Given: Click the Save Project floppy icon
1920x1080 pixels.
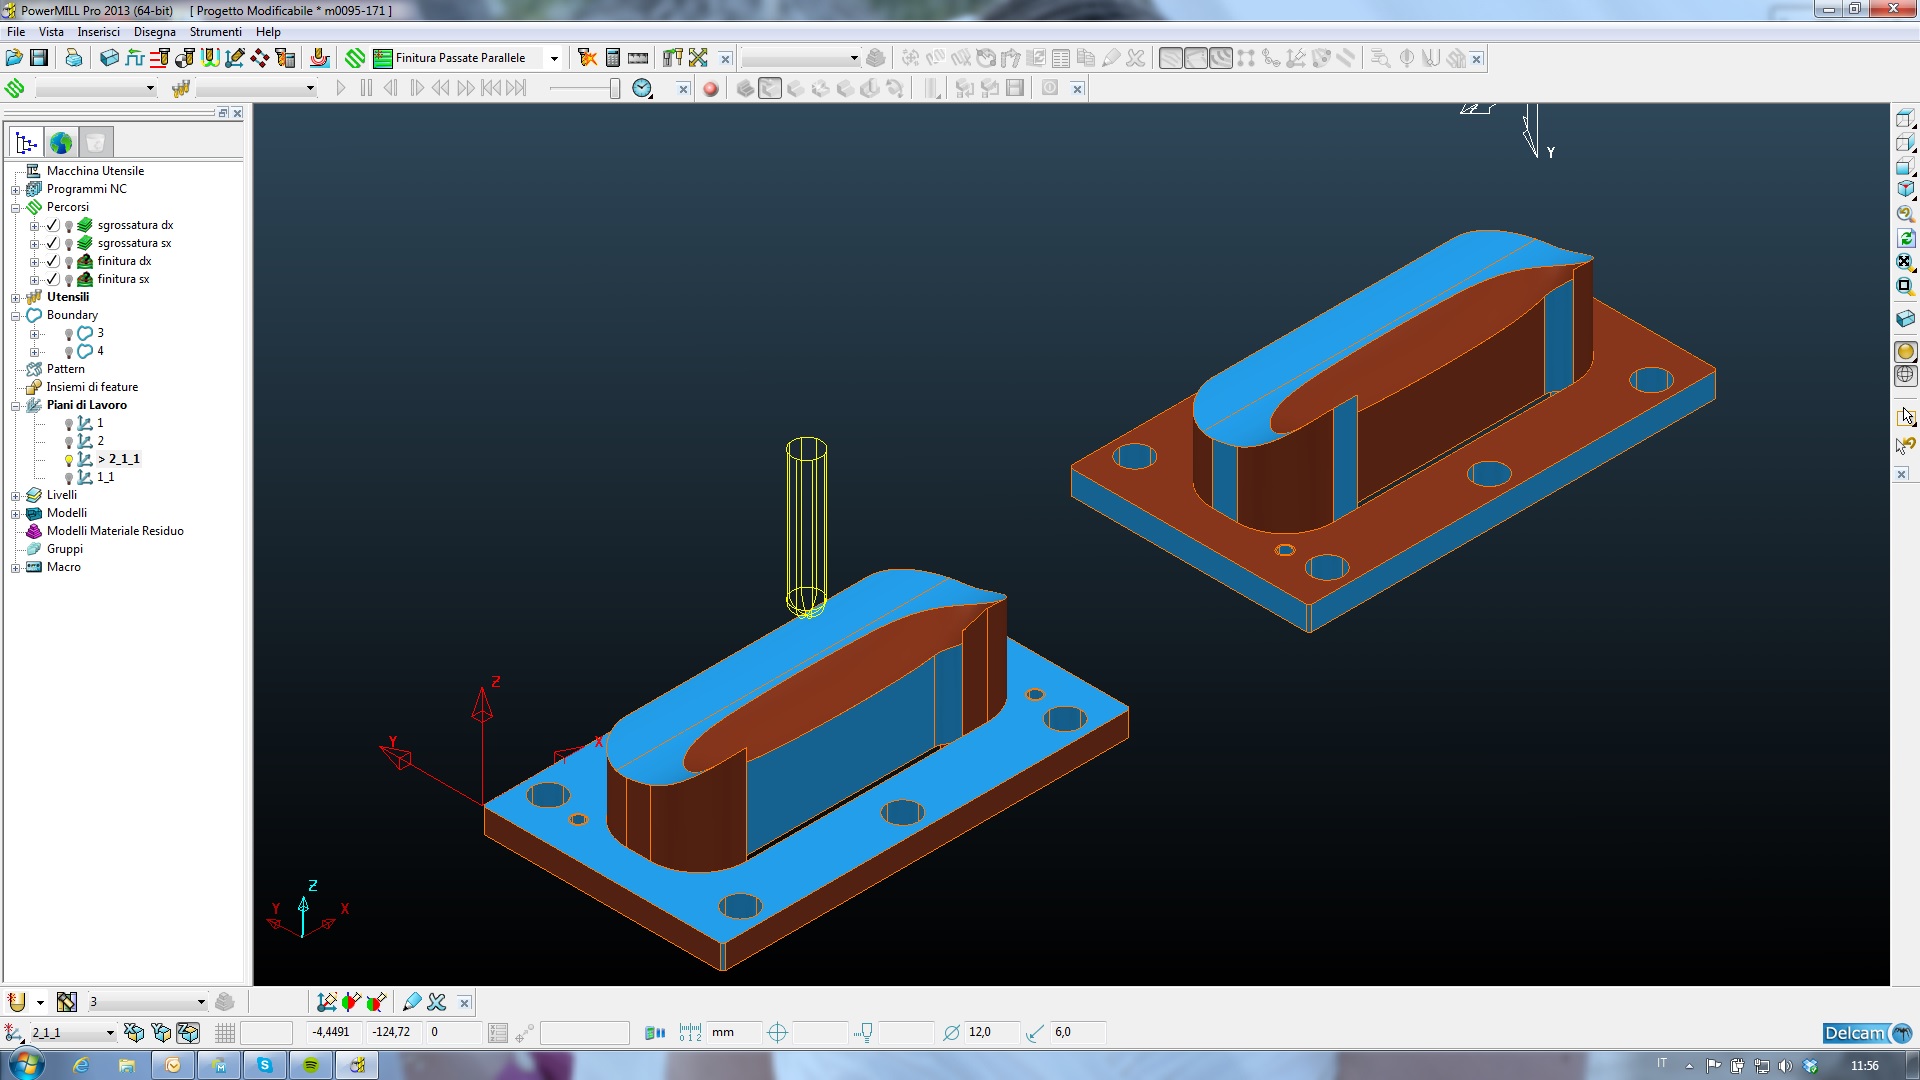Looking at the screenshot, I should coord(39,58).
